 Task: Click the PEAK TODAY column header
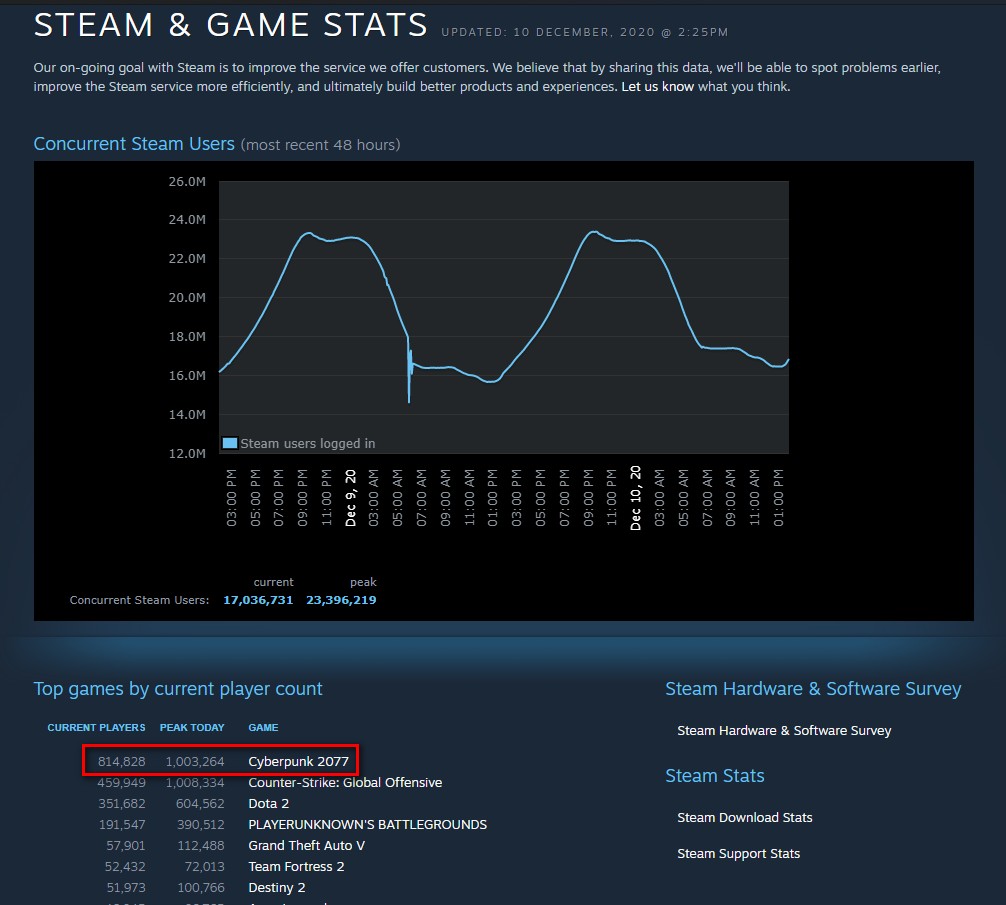coord(192,727)
